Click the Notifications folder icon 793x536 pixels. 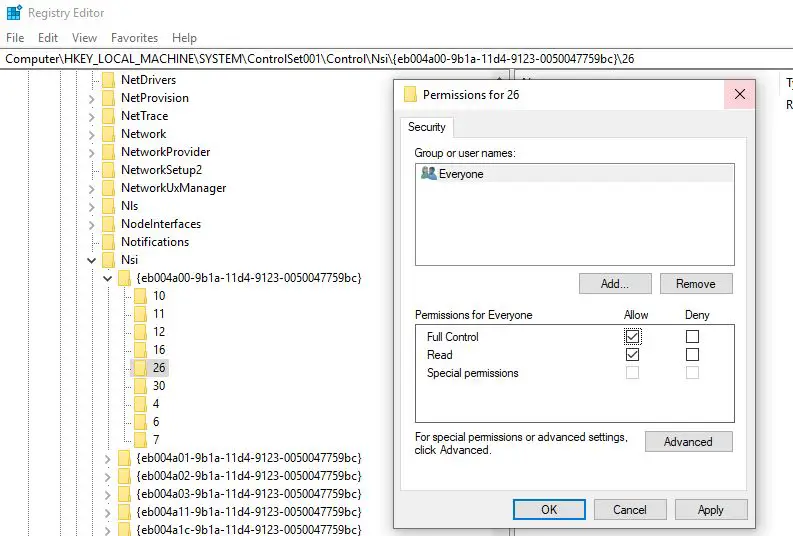click(109, 242)
